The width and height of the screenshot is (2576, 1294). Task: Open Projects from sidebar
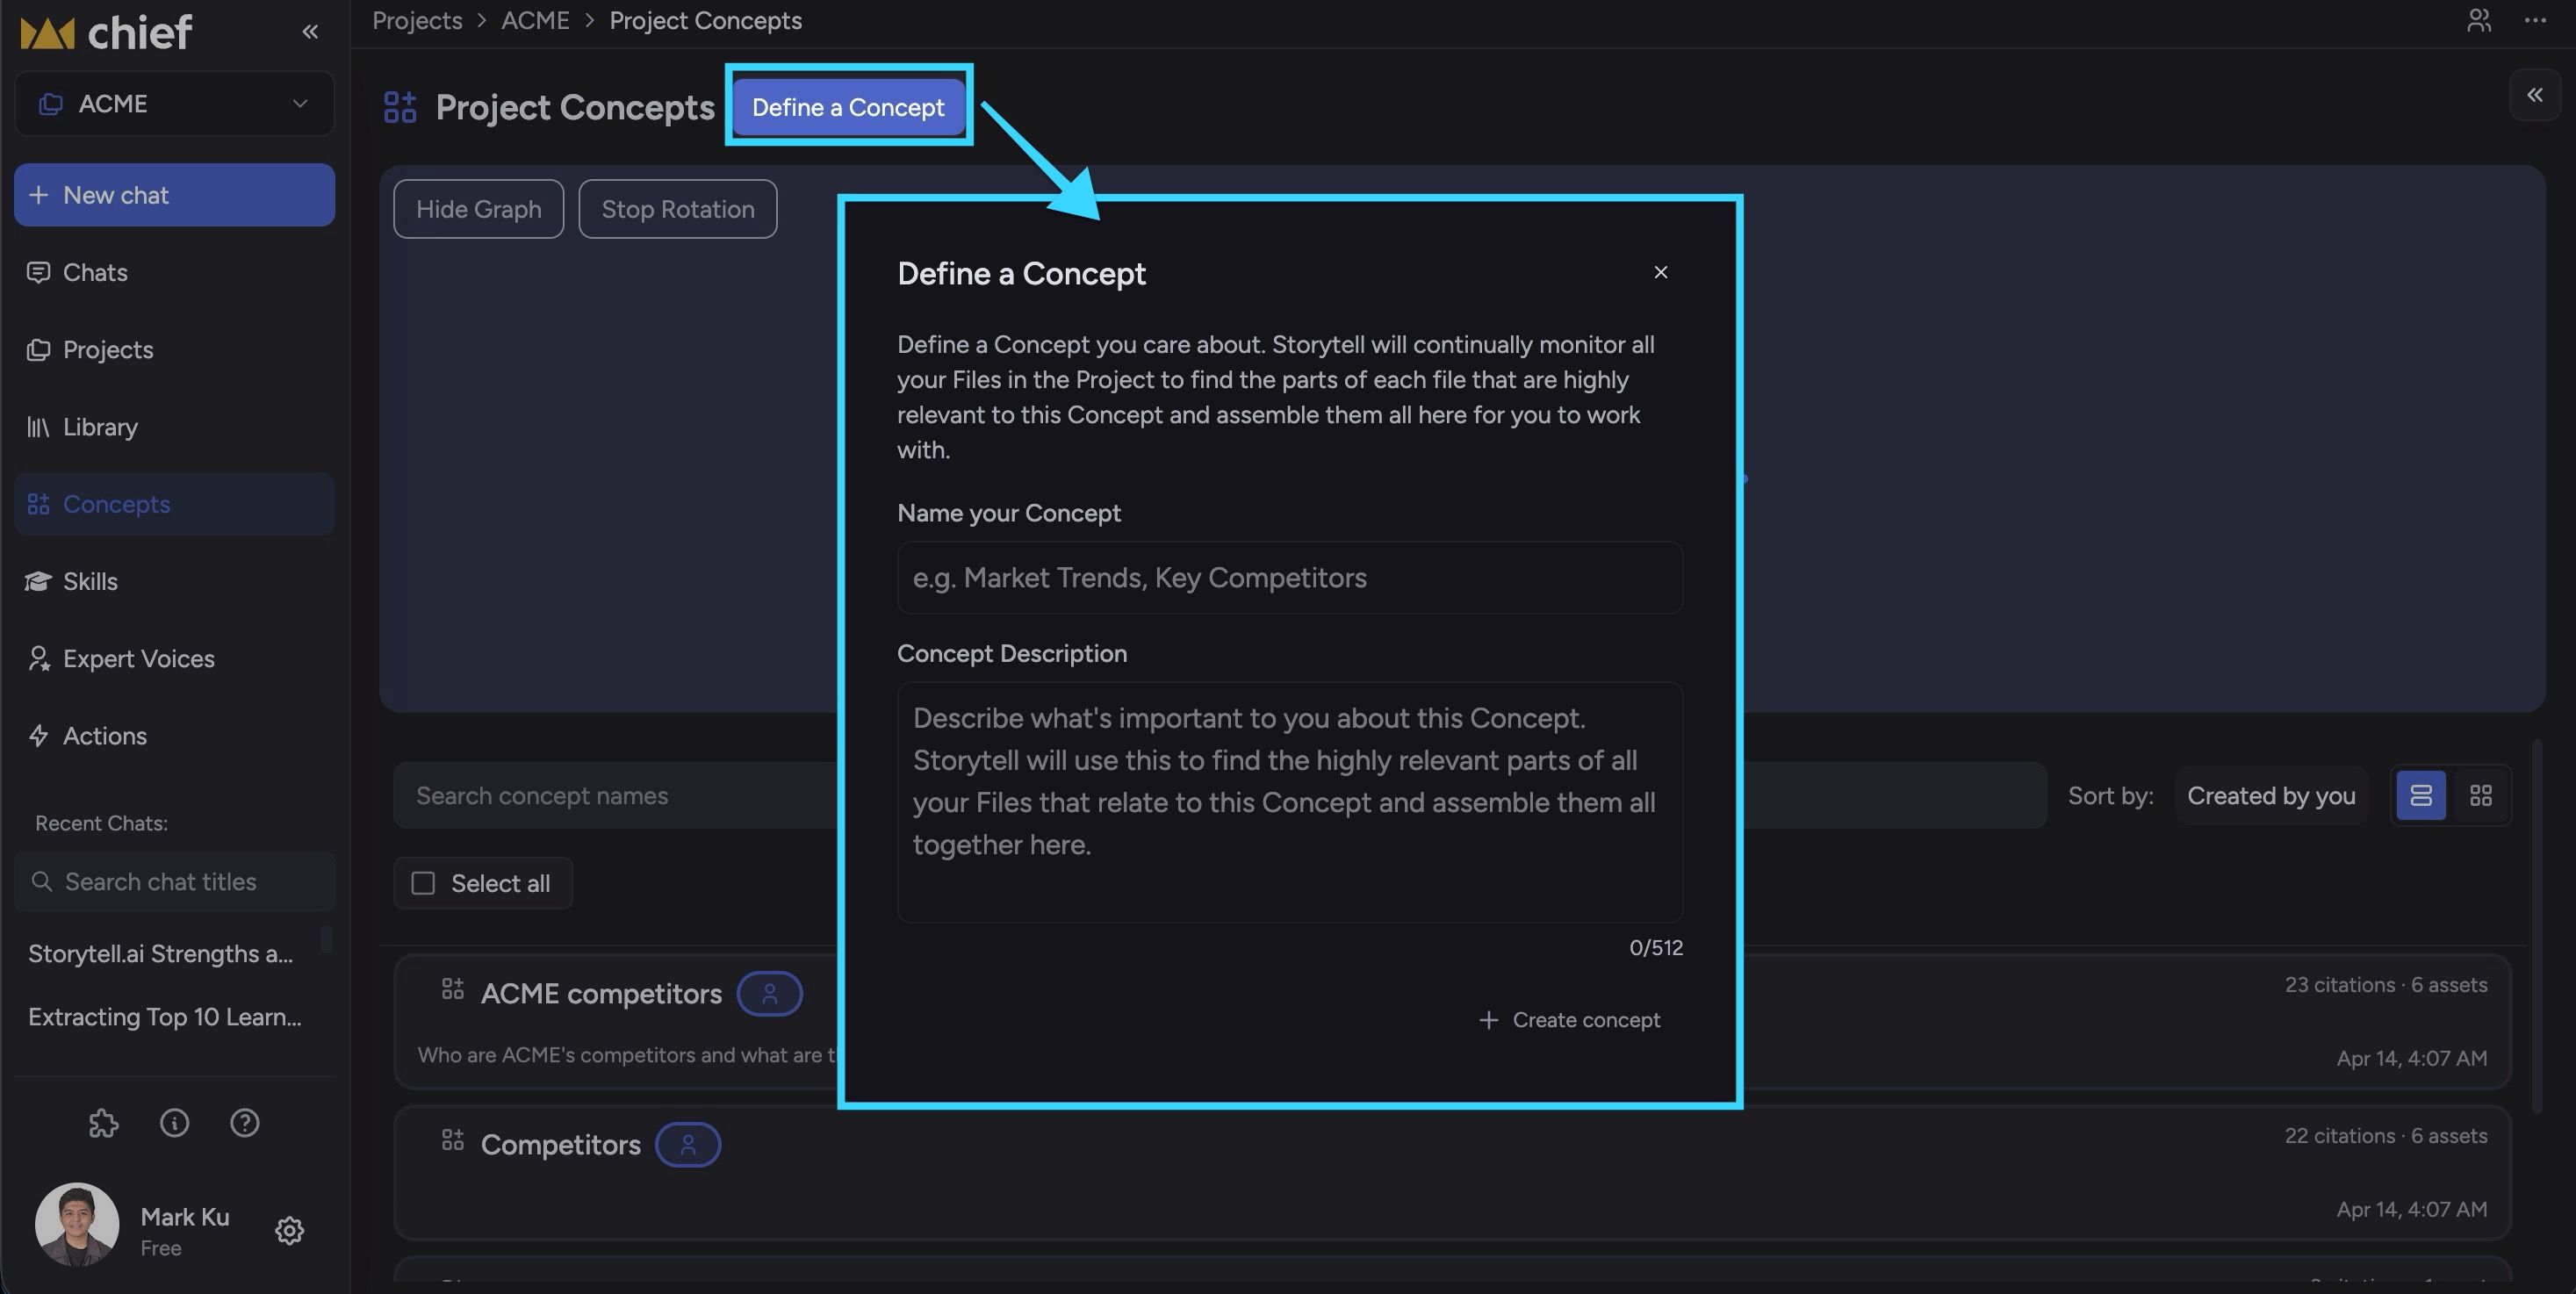coord(175,350)
